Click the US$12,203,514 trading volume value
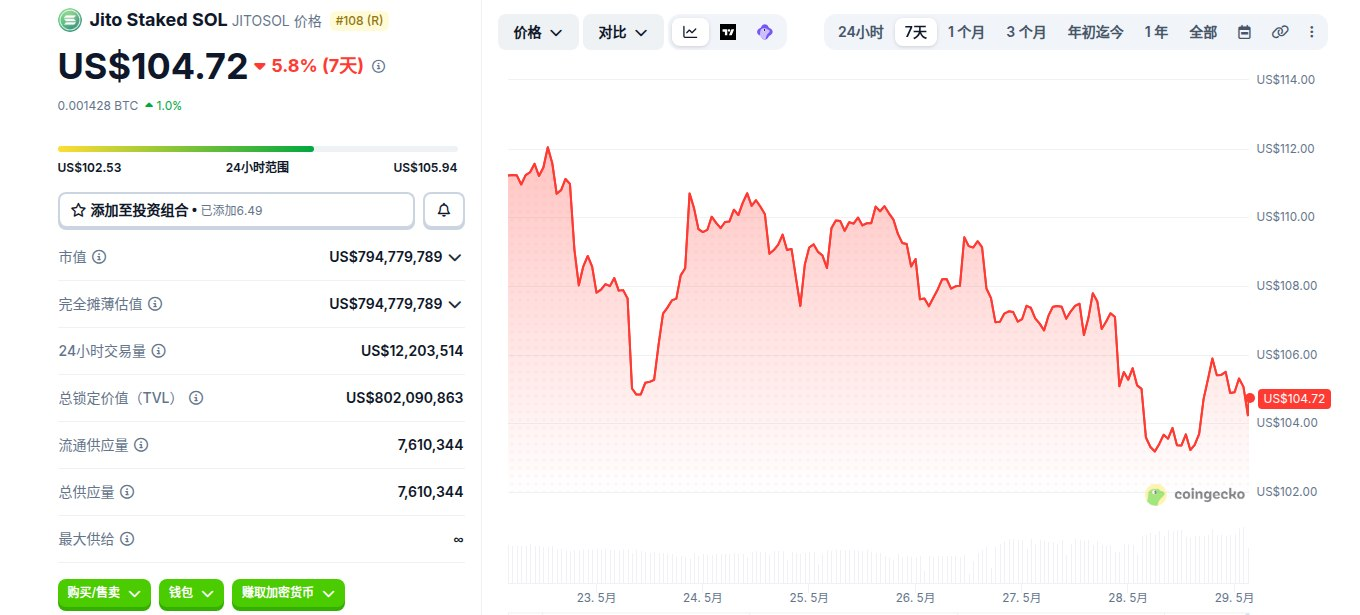Viewport: 1360px width, 615px height. [x=412, y=351]
